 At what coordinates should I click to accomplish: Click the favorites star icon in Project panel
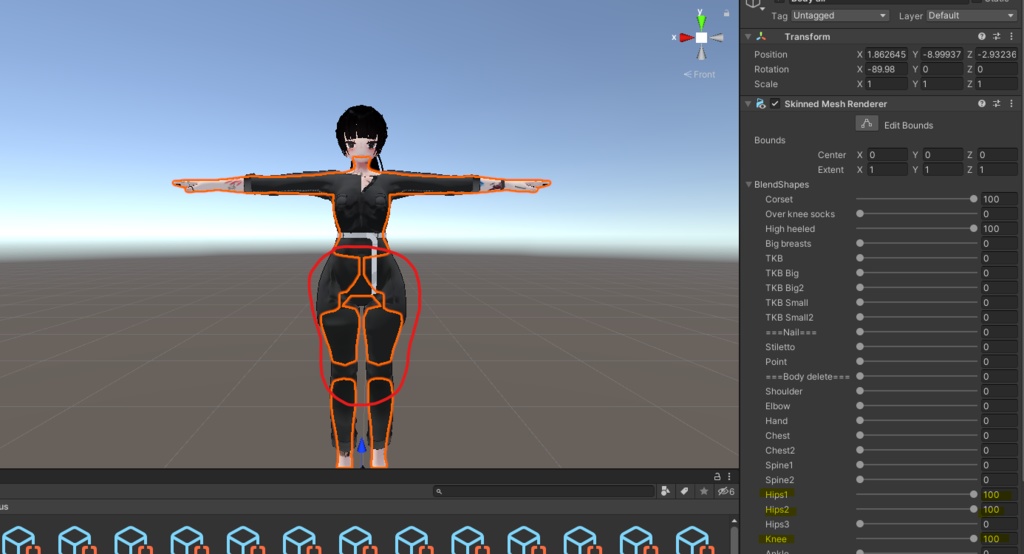point(704,491)
